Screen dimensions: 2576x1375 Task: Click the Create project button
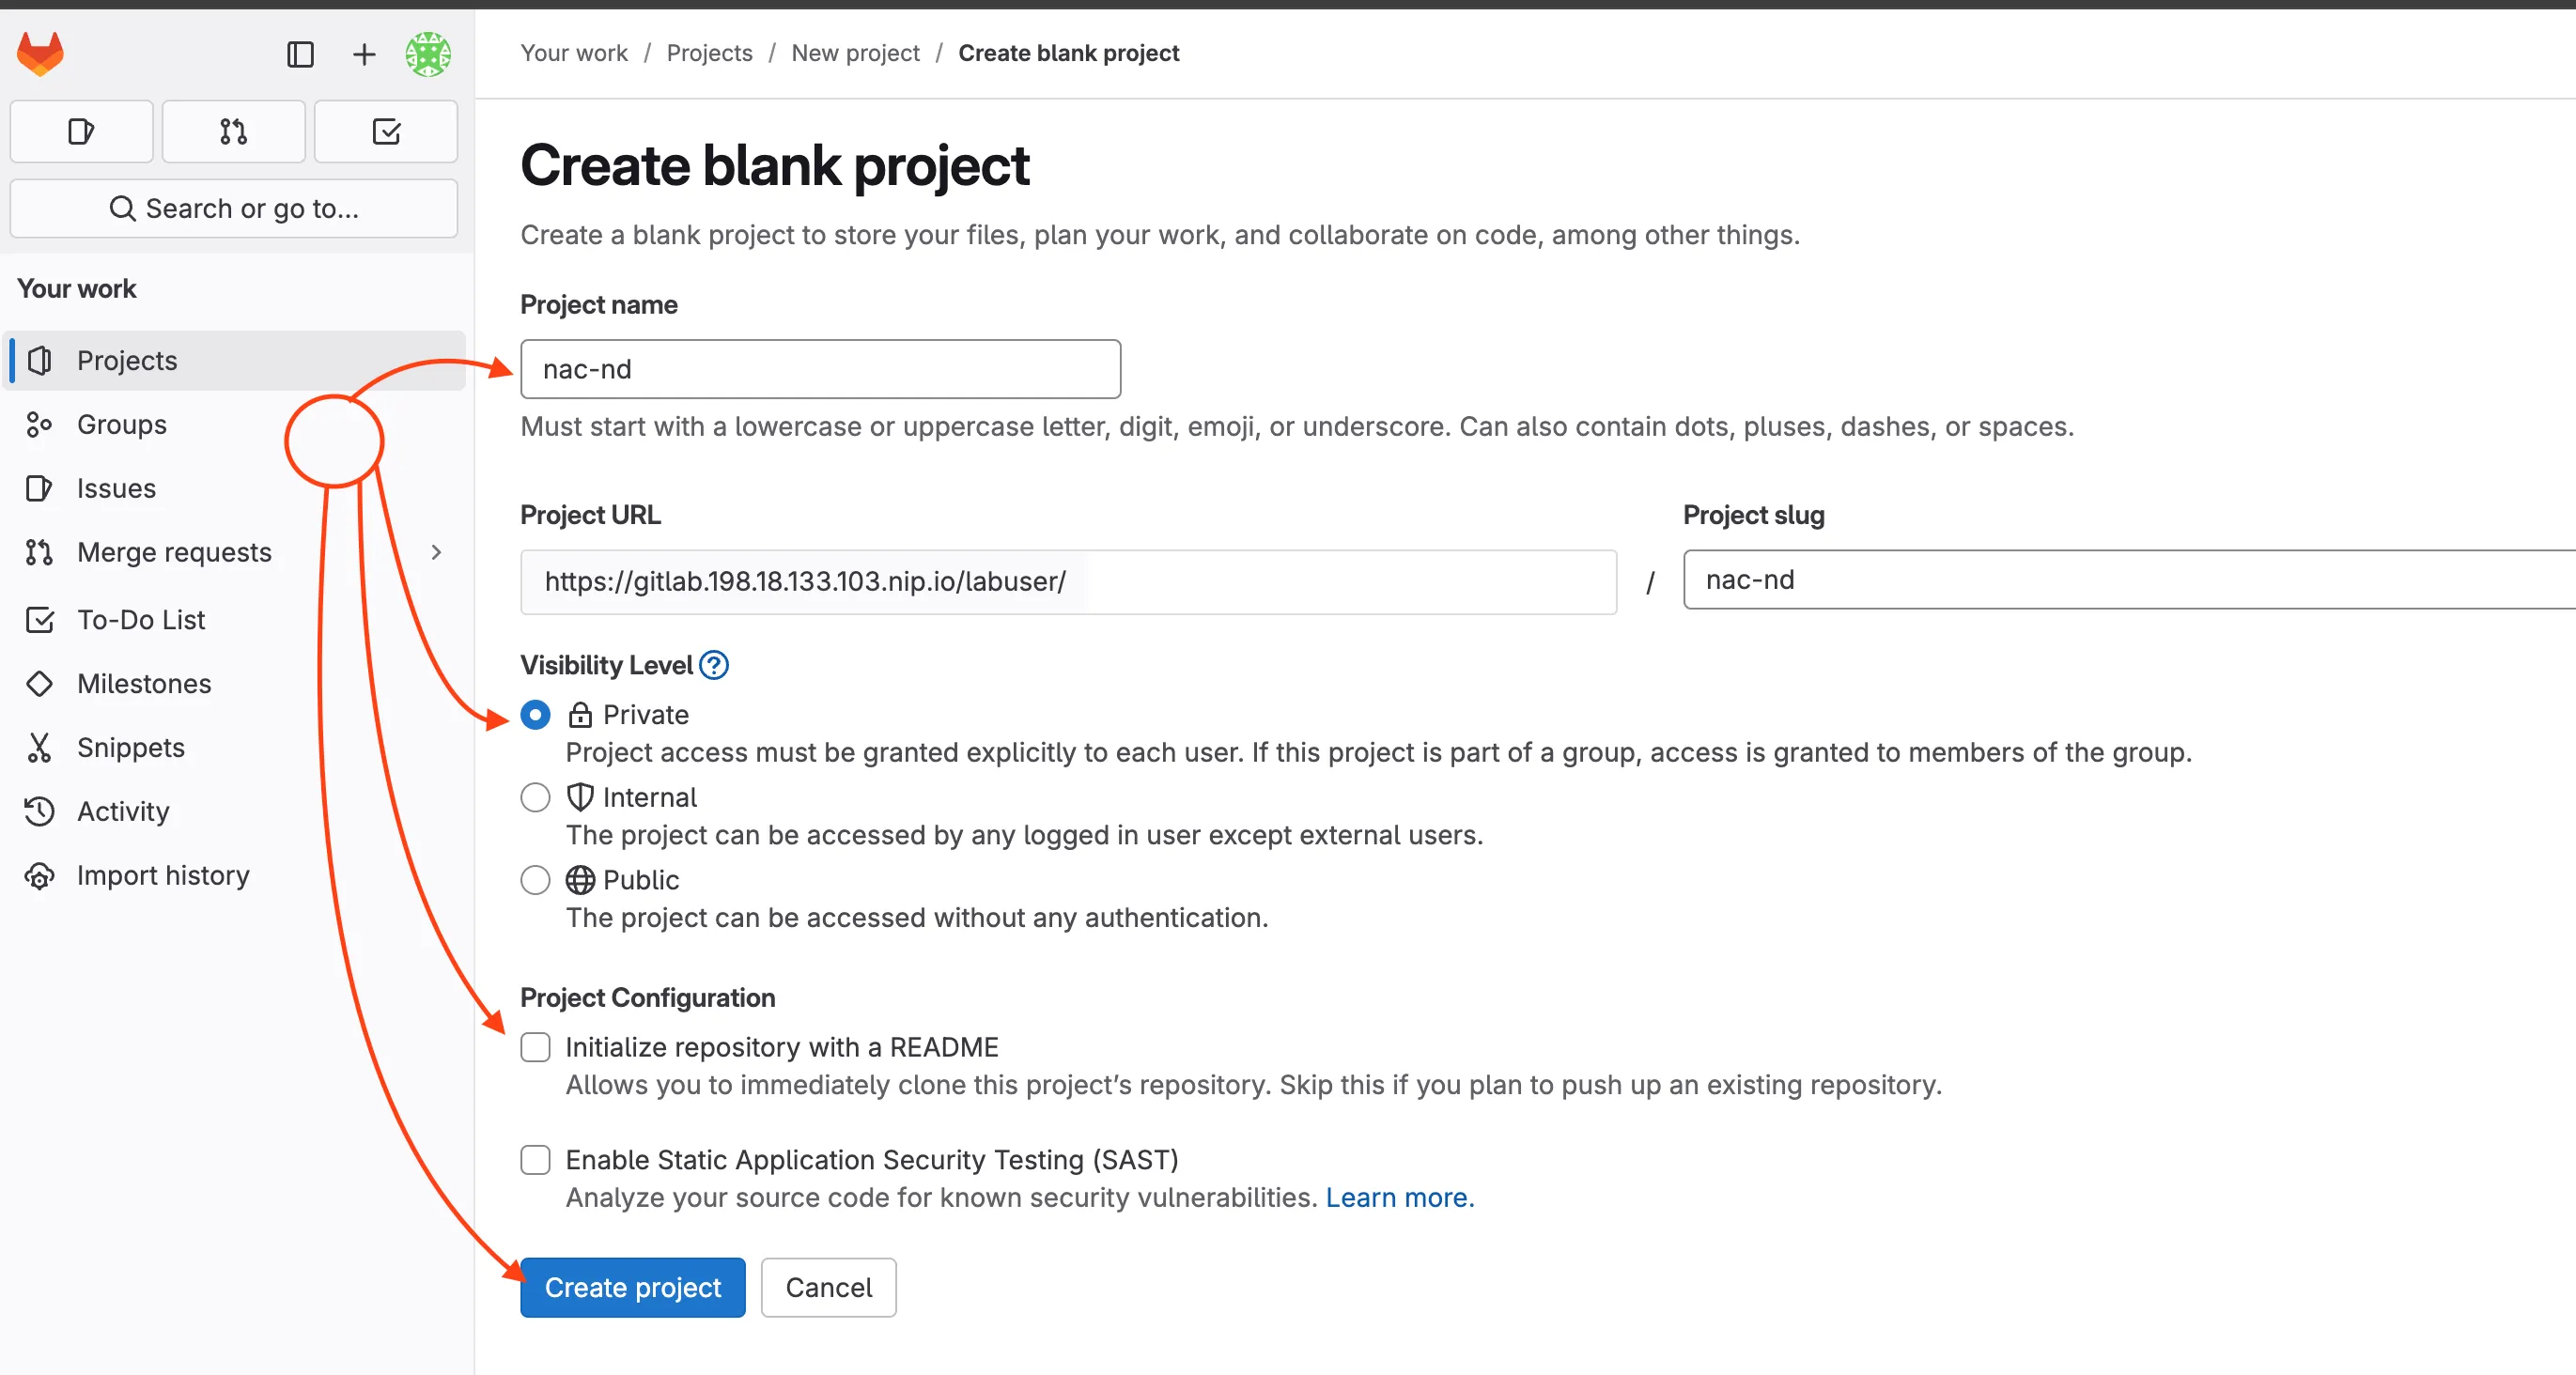coord(632,1287)
